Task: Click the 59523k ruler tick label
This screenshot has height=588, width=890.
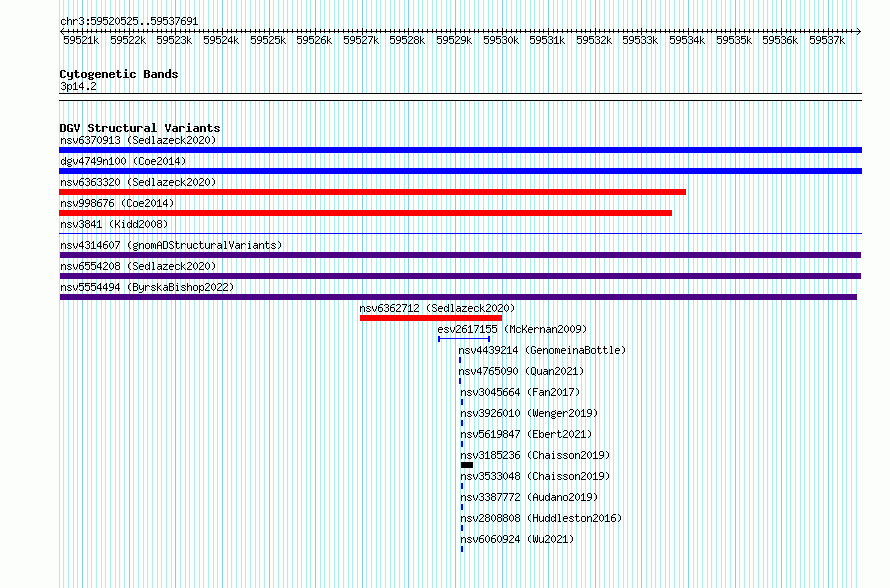Action: 174,40
